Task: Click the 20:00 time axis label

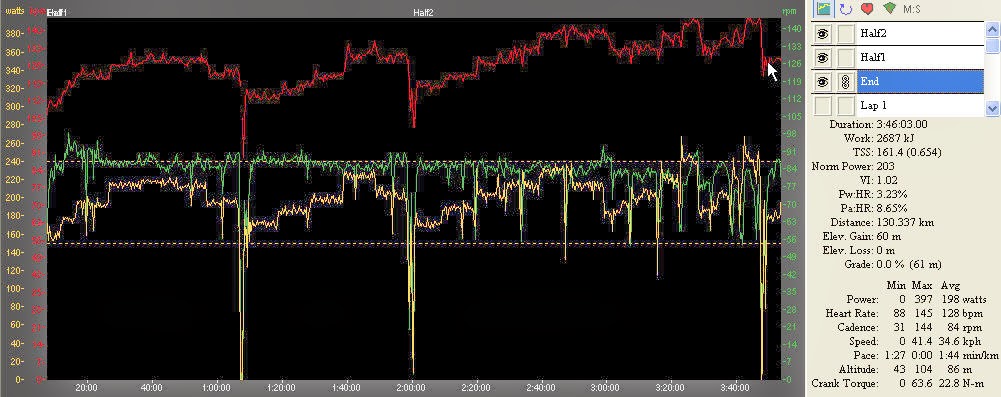Action: tap(86, 387)
